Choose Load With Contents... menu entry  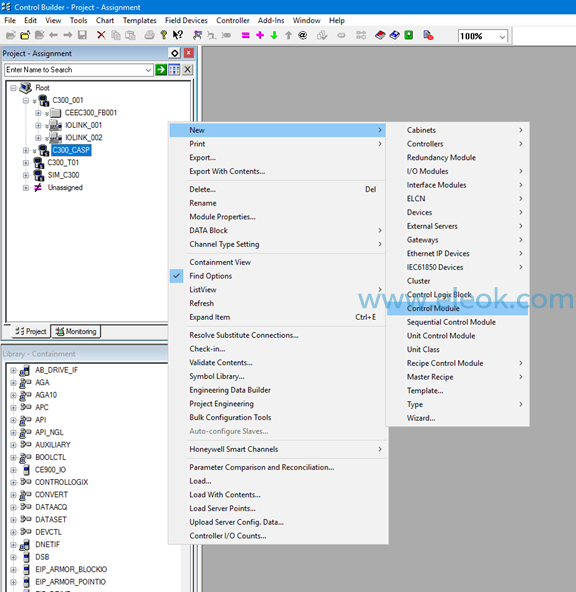(x=277, y=495)
